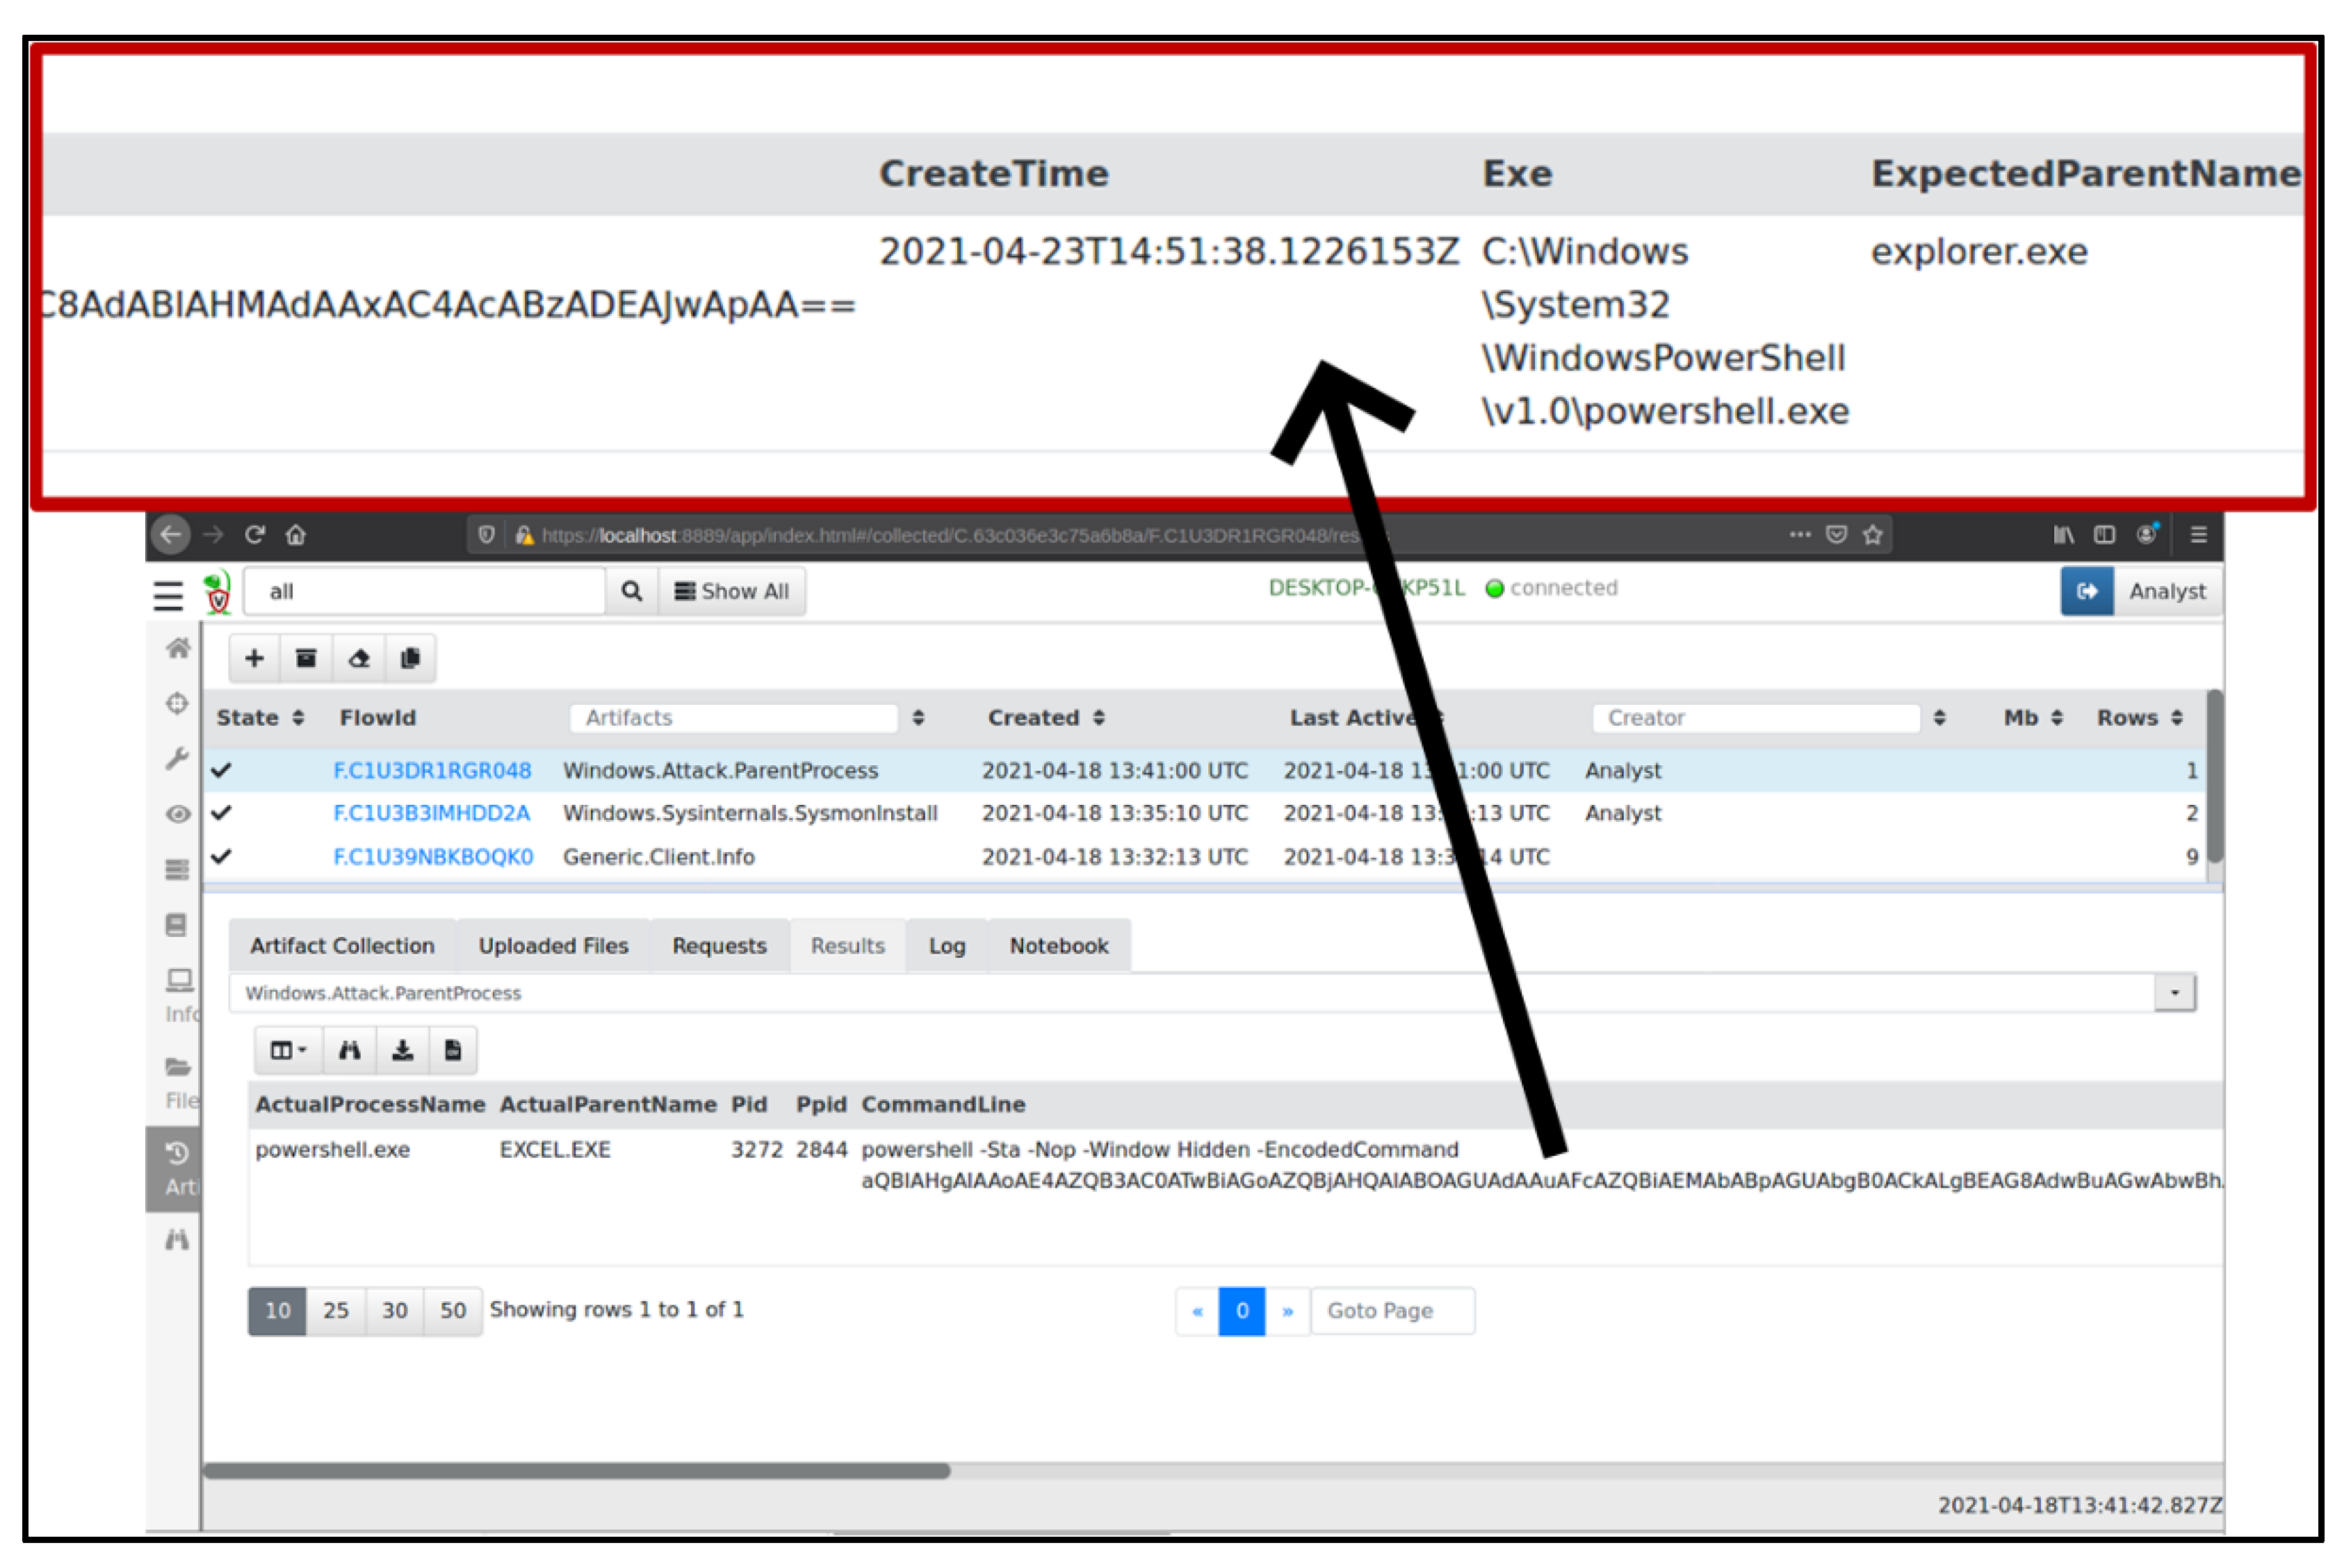The width and height of the screenshot is (2351, 1568).
Task: Open the column selector dropdown
Action: 288,1050
